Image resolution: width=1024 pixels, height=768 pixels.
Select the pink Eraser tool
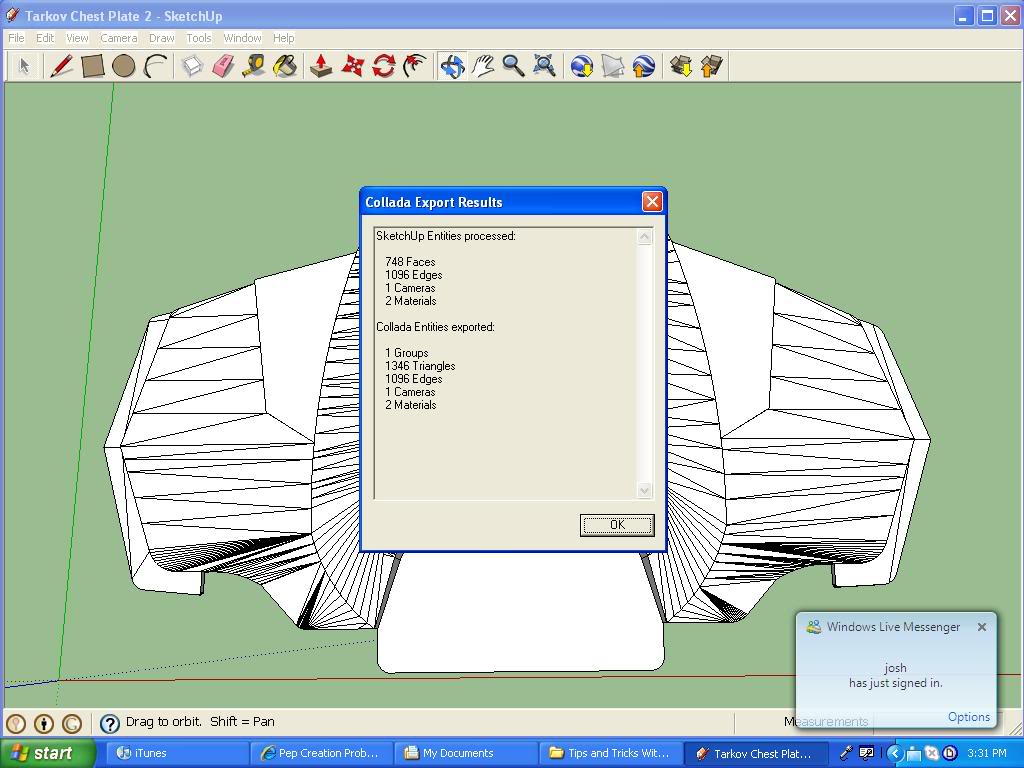coord(223,67)
